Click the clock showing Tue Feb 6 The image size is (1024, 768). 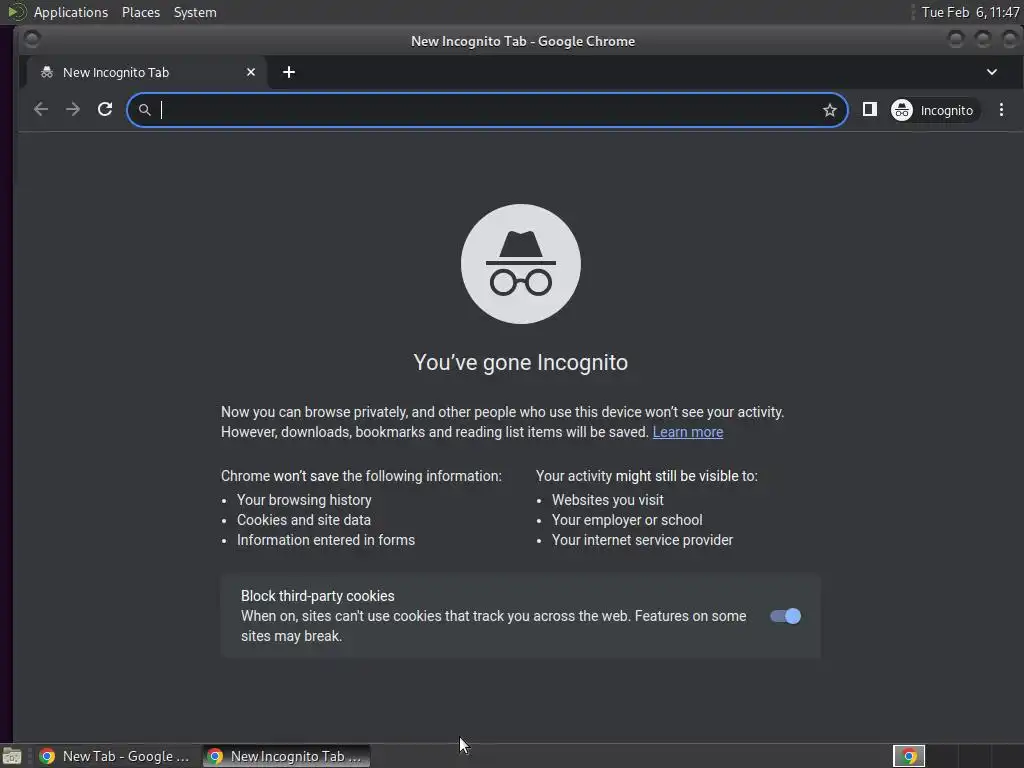pyautogui.click(x=970, y=12)
